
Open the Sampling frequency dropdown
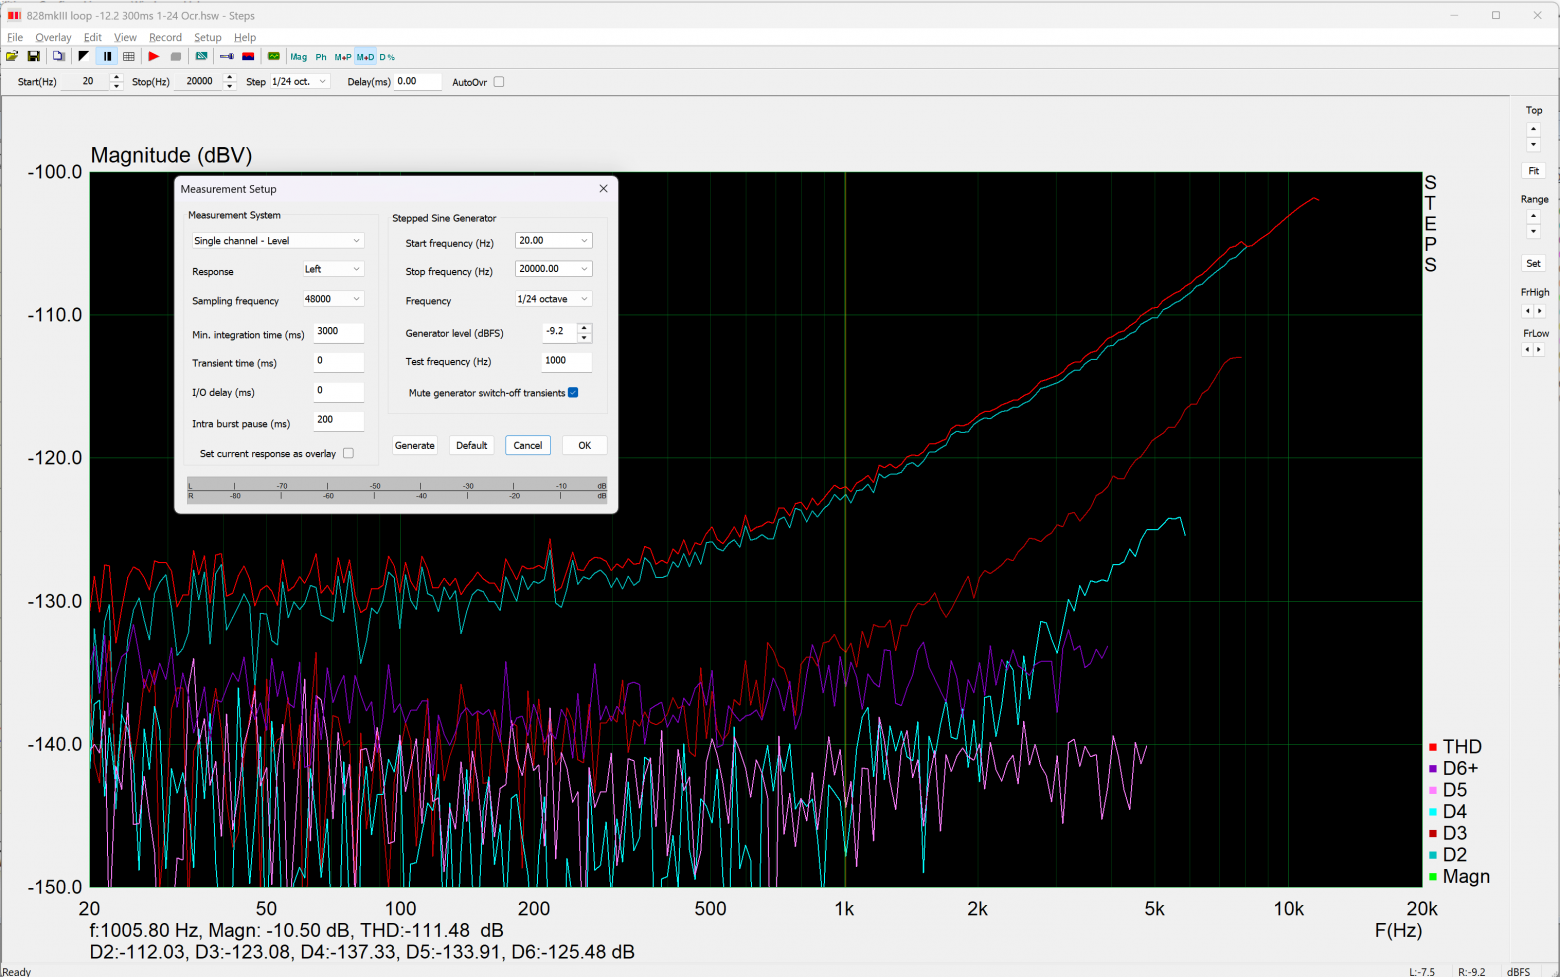(333, 299)
